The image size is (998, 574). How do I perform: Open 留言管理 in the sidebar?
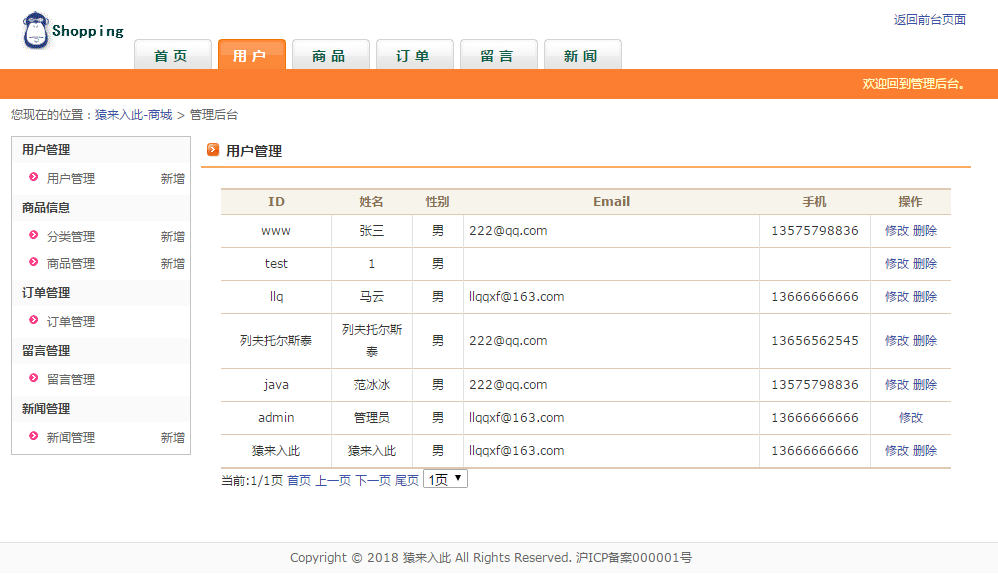(71, 379)
